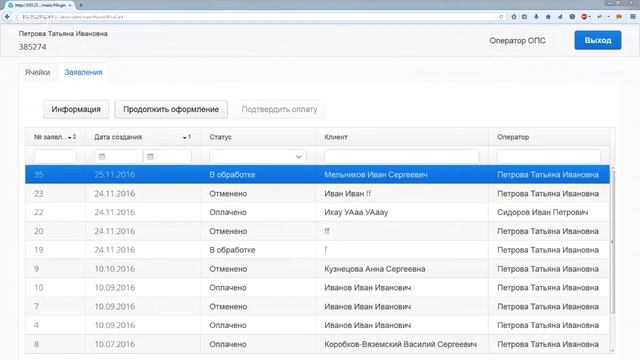The width and height of the screenshot is (640, 360).
Task: Click the Подтвердить оплату button
Action: click(279, 109)
